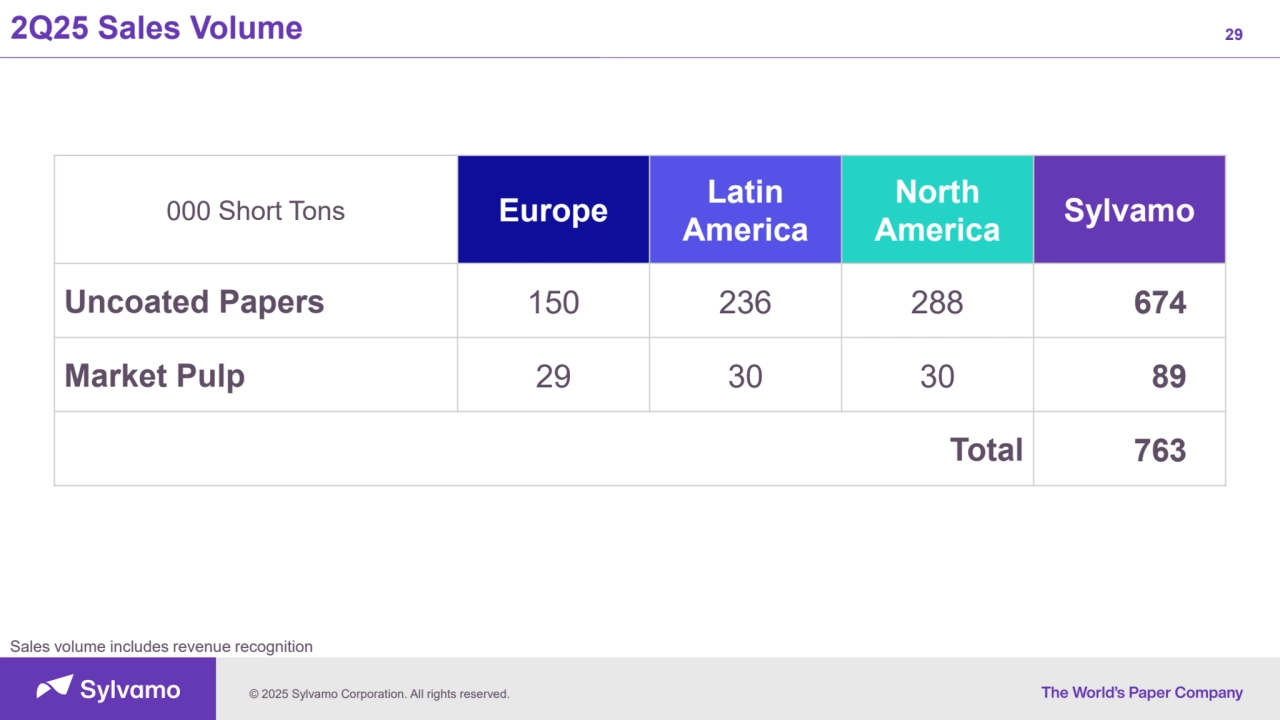
Task: Select the sales volume revenue recognition footnote
Action: pos(161,647)
